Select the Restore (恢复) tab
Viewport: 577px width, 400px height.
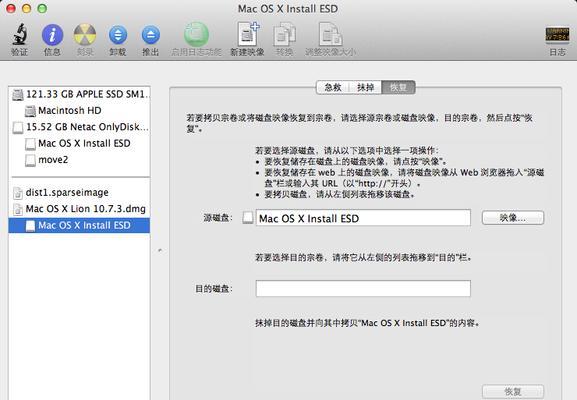coord(399,88)
